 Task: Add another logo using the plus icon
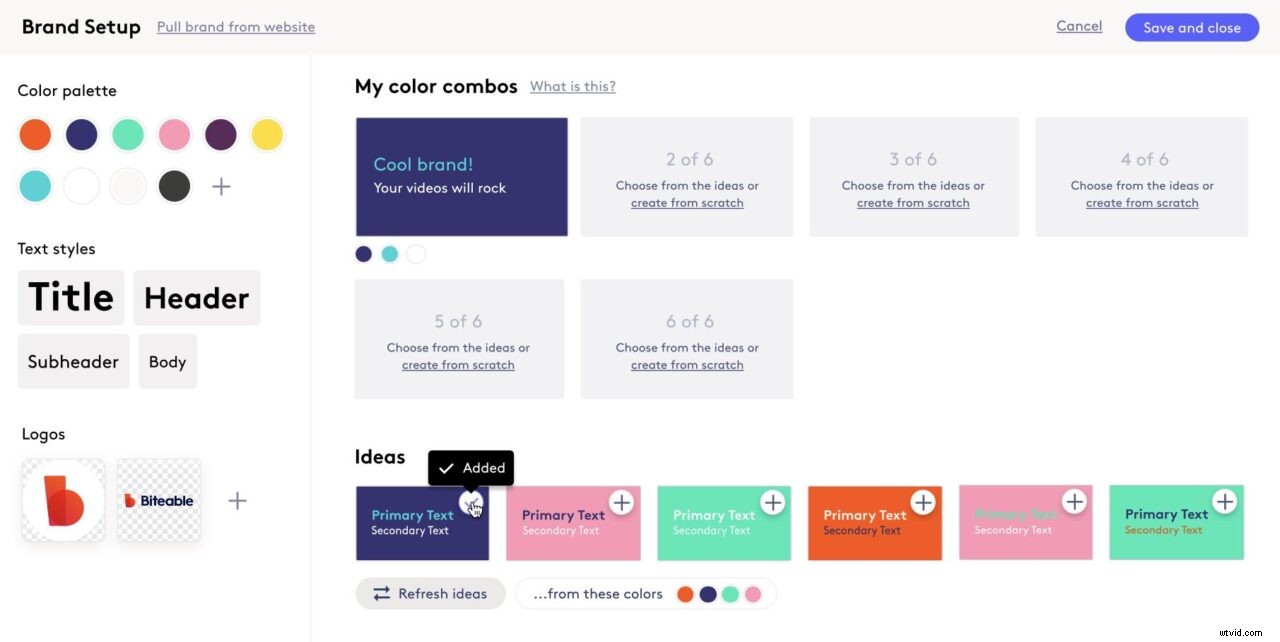(237, 500)
